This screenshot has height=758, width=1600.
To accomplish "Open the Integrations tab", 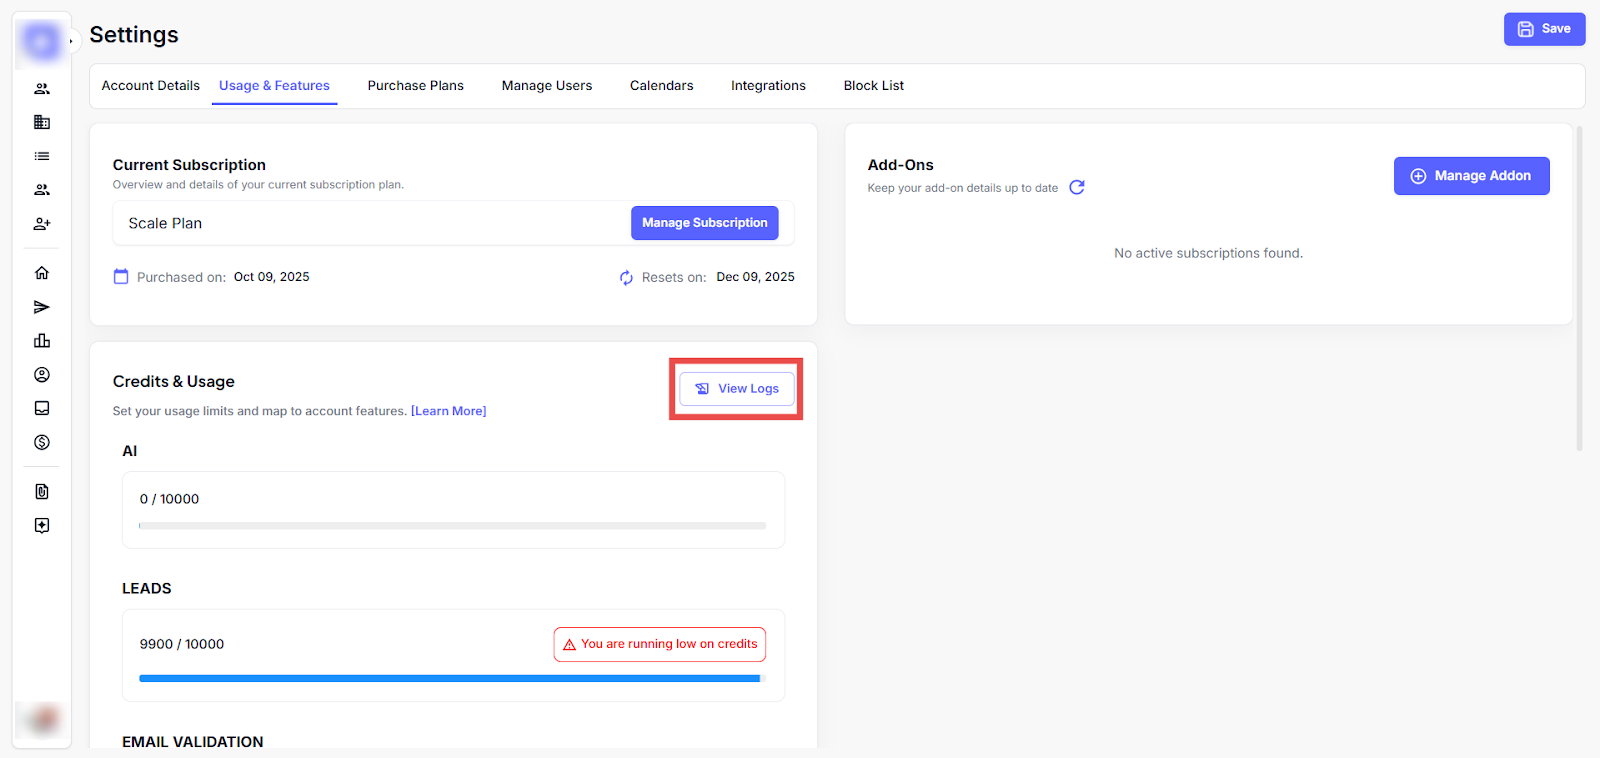I will pyautogui.click(x=768, y=86).
